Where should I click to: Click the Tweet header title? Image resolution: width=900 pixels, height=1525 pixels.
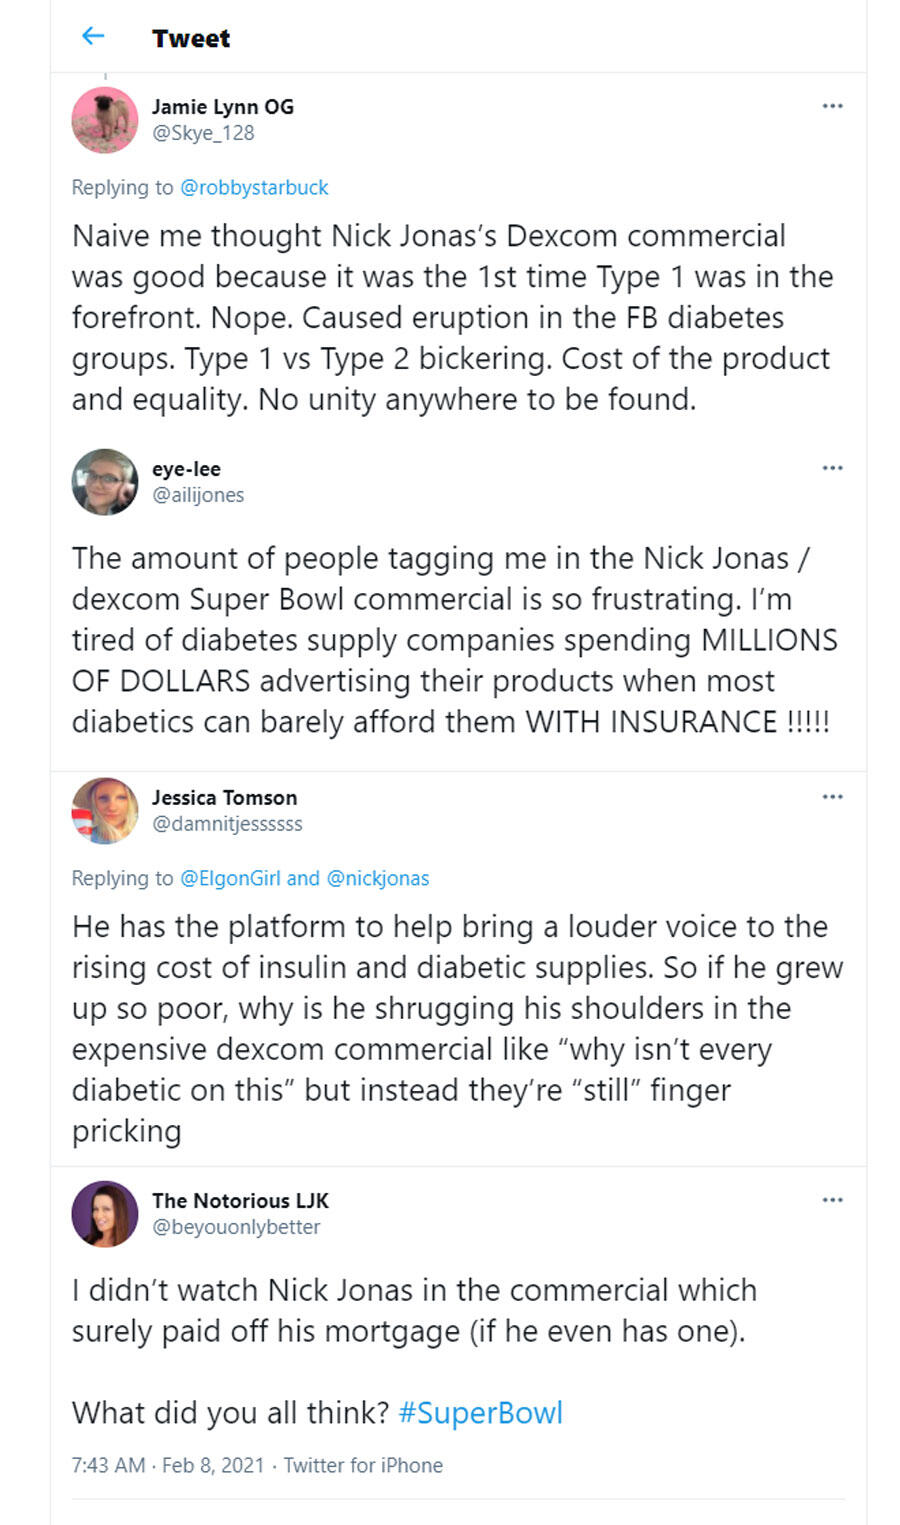(x=191, y=39)
